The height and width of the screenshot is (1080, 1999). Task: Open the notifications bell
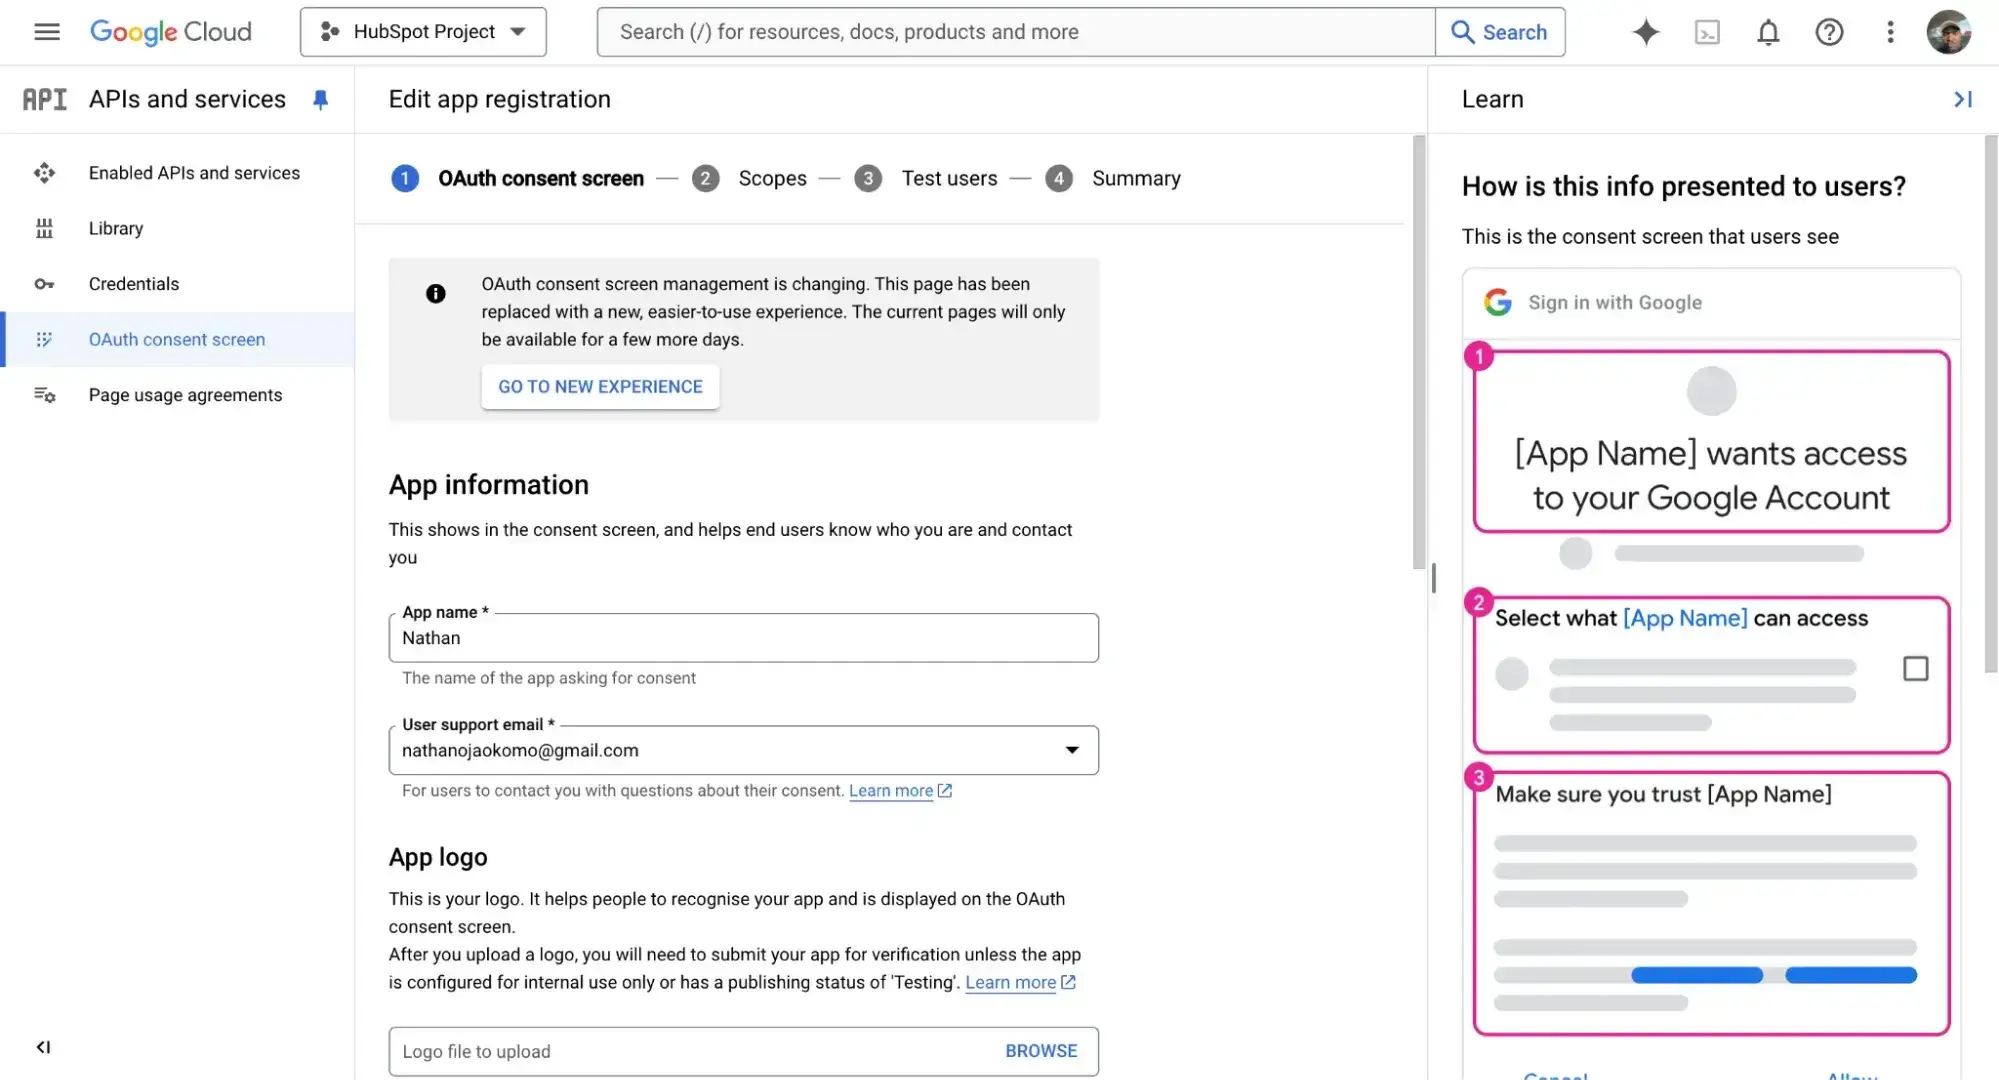(x=1768, y=32)
